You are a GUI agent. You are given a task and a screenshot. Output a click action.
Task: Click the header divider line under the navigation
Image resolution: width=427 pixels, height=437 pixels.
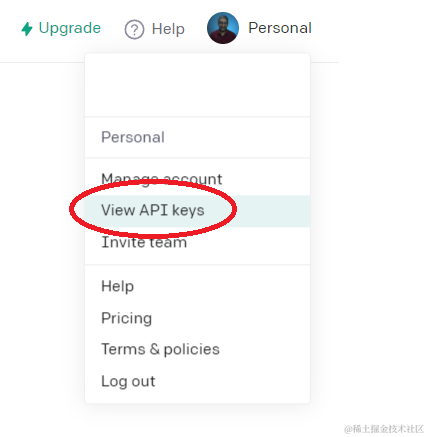42,62
